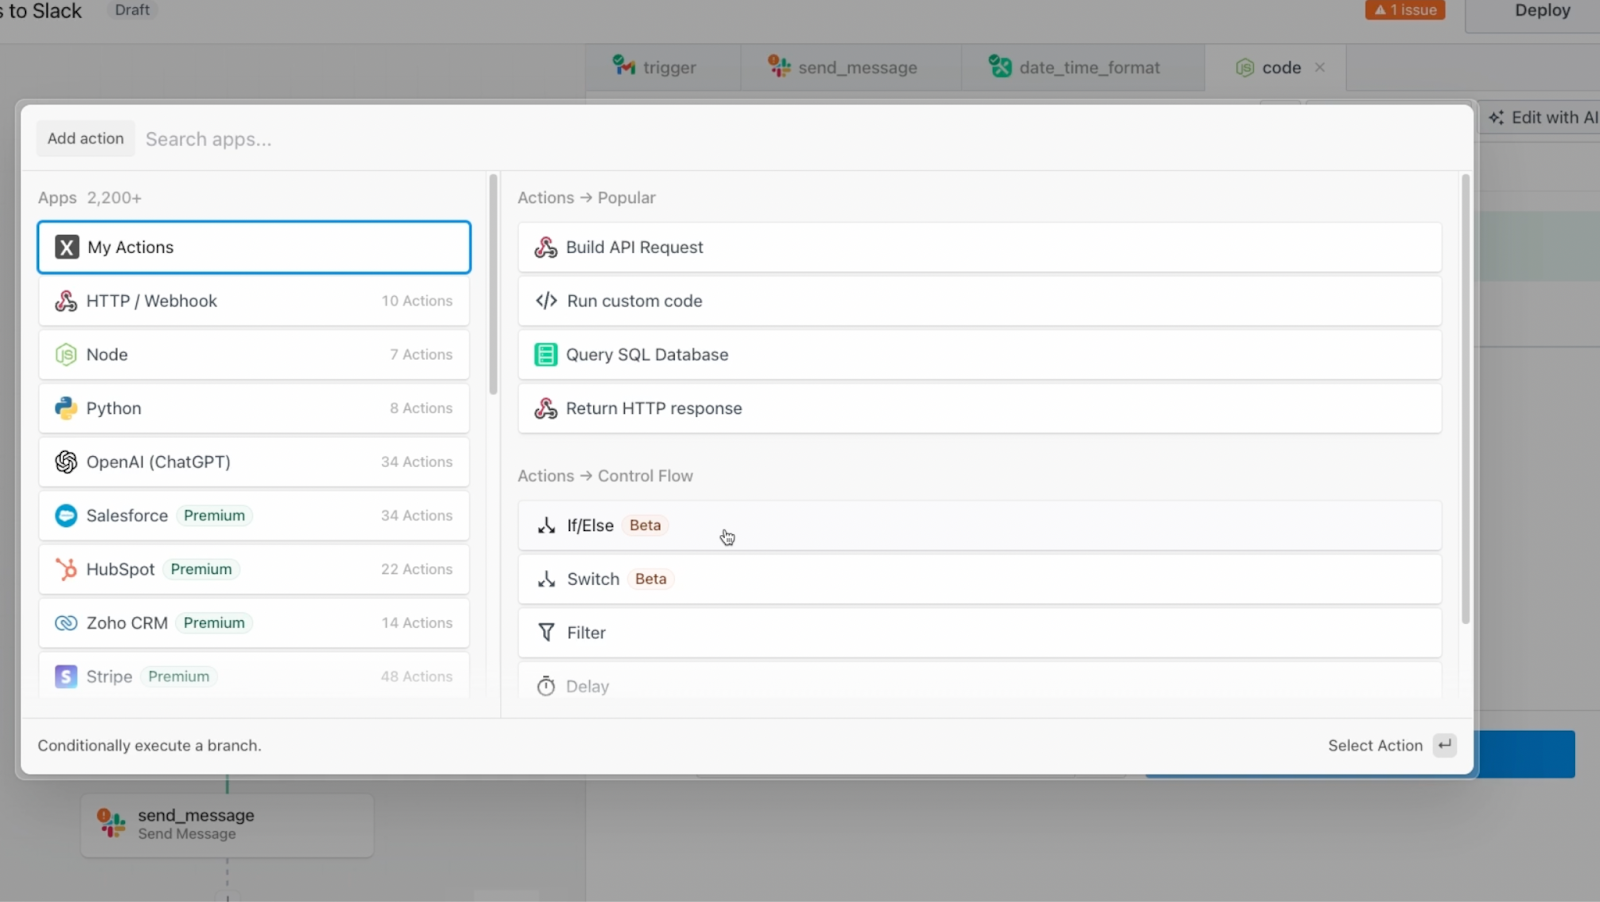1600x902 pixels.
Task: Choose the Filter action
Action: point(979,633)
